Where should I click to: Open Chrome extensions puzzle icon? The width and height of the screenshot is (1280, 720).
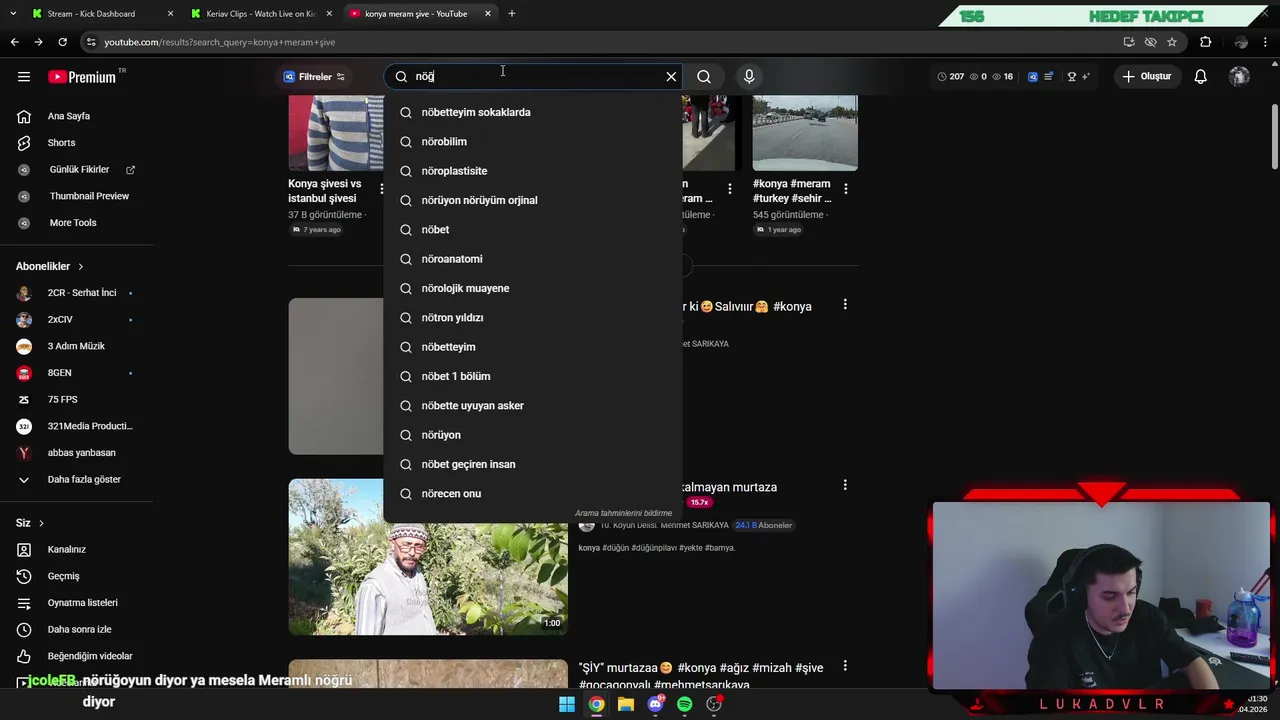[x=1205, y=42]
